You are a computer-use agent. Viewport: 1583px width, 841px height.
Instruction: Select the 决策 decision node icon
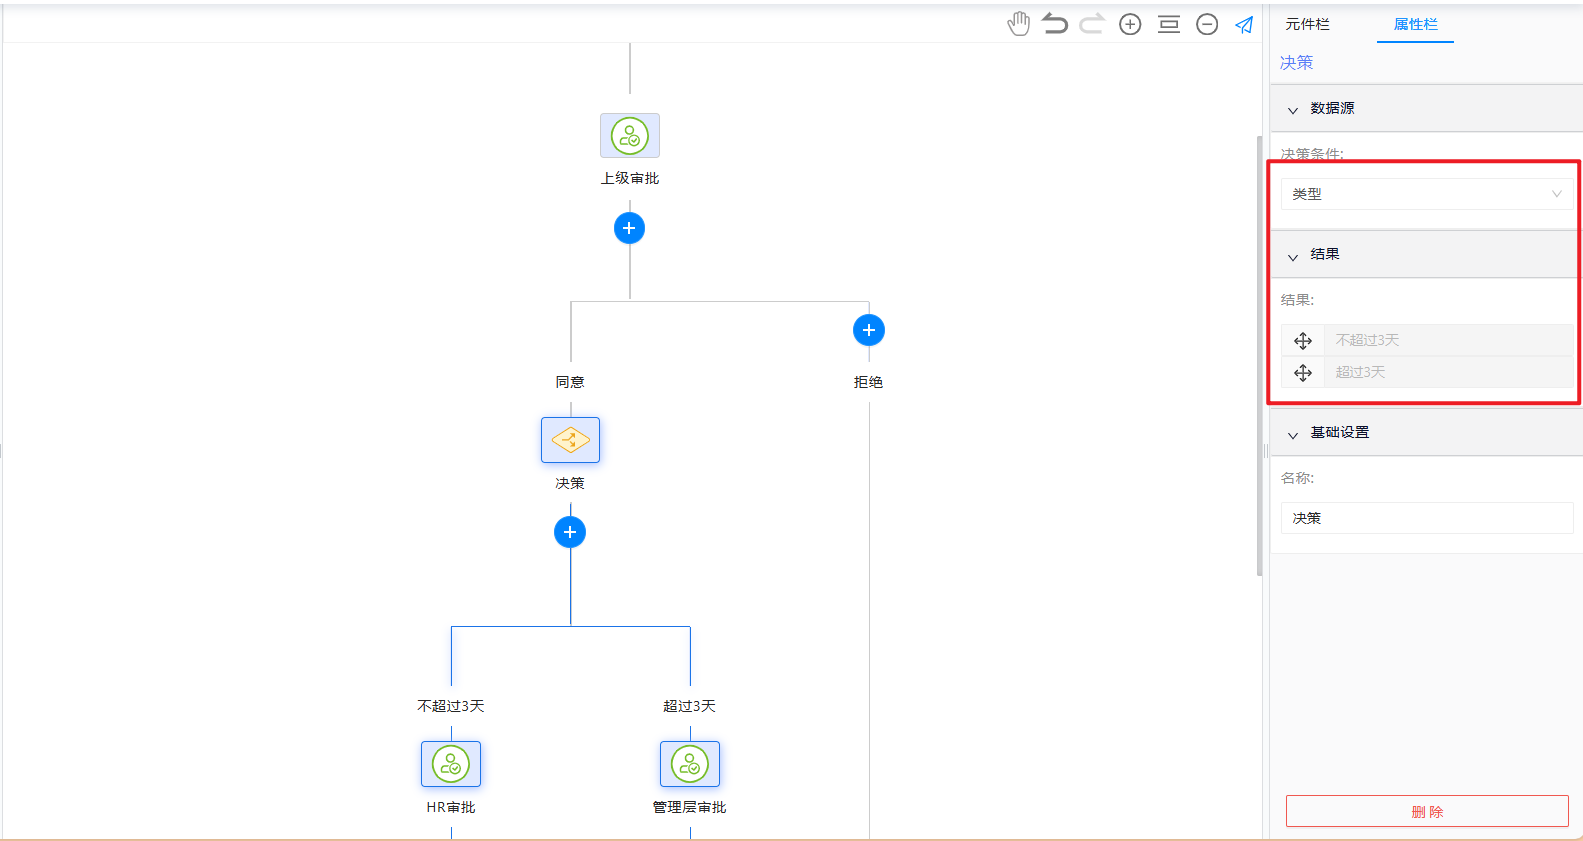570,440
